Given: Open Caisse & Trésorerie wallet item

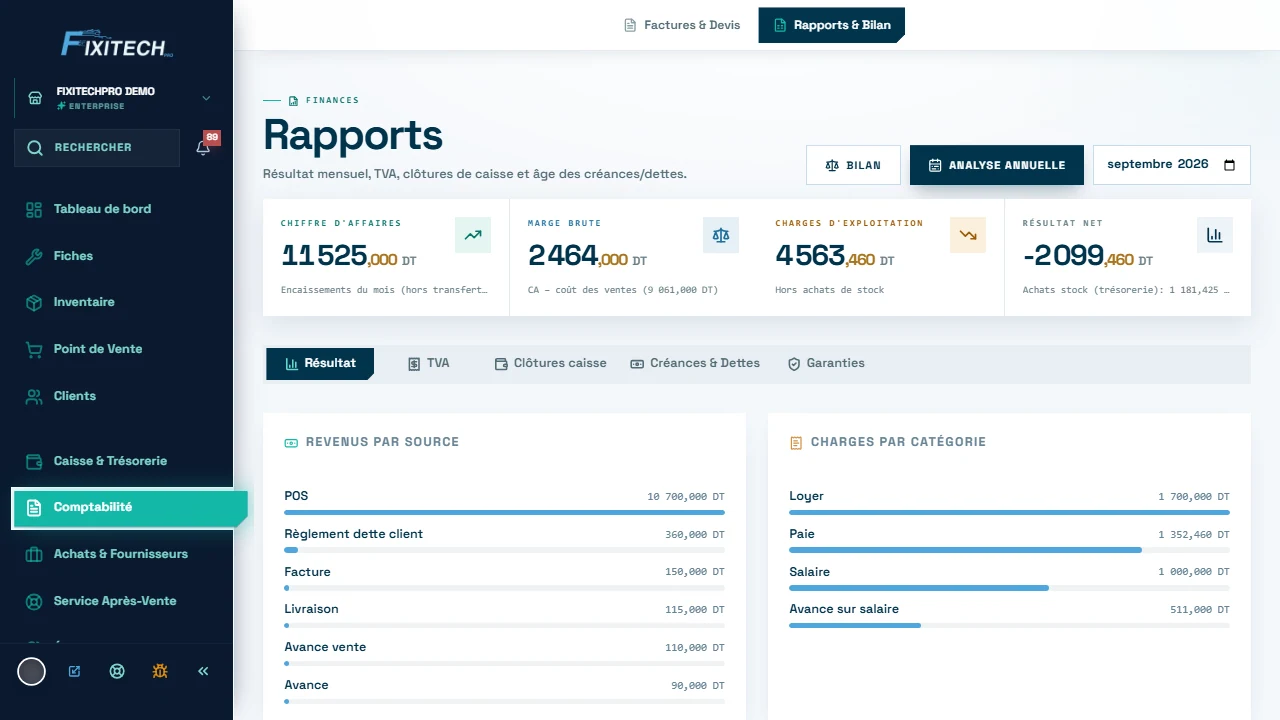Looking at the screenshot, I should [117, 461].
